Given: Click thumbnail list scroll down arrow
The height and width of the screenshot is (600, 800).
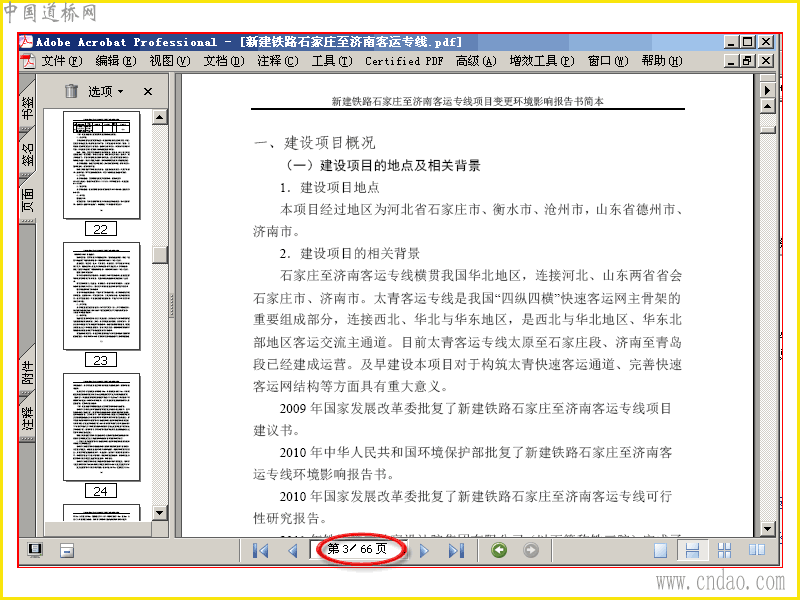Looking at the screenshot, I should click(159, 513).
